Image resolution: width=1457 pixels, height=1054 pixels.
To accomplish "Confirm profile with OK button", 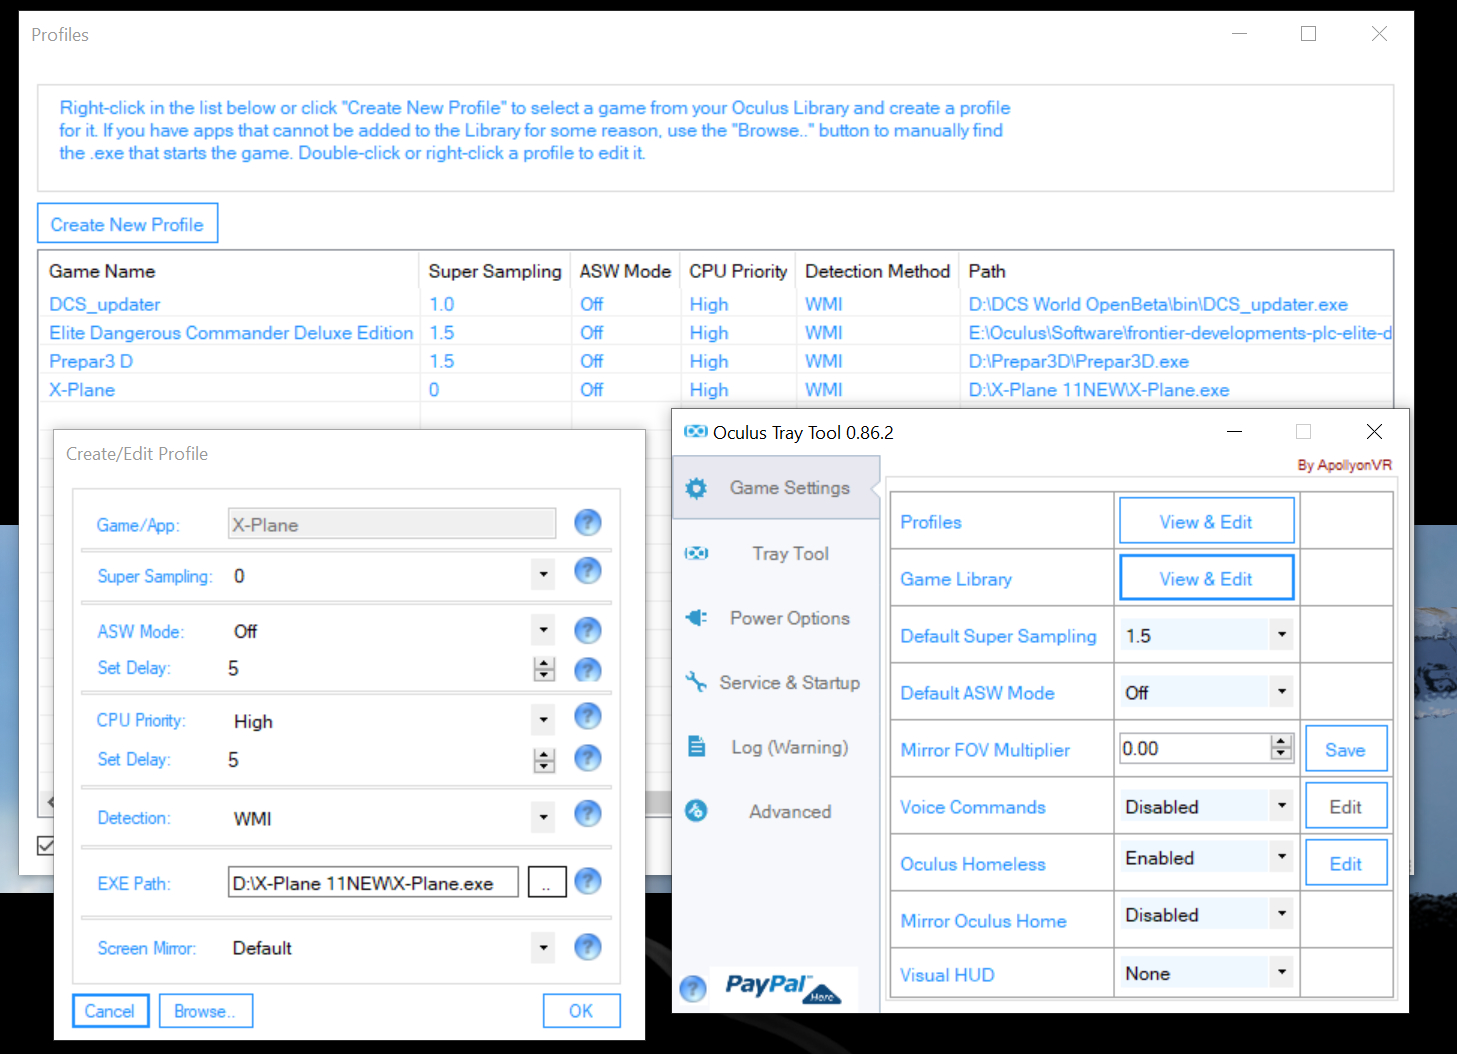I will click(581, 1011).
